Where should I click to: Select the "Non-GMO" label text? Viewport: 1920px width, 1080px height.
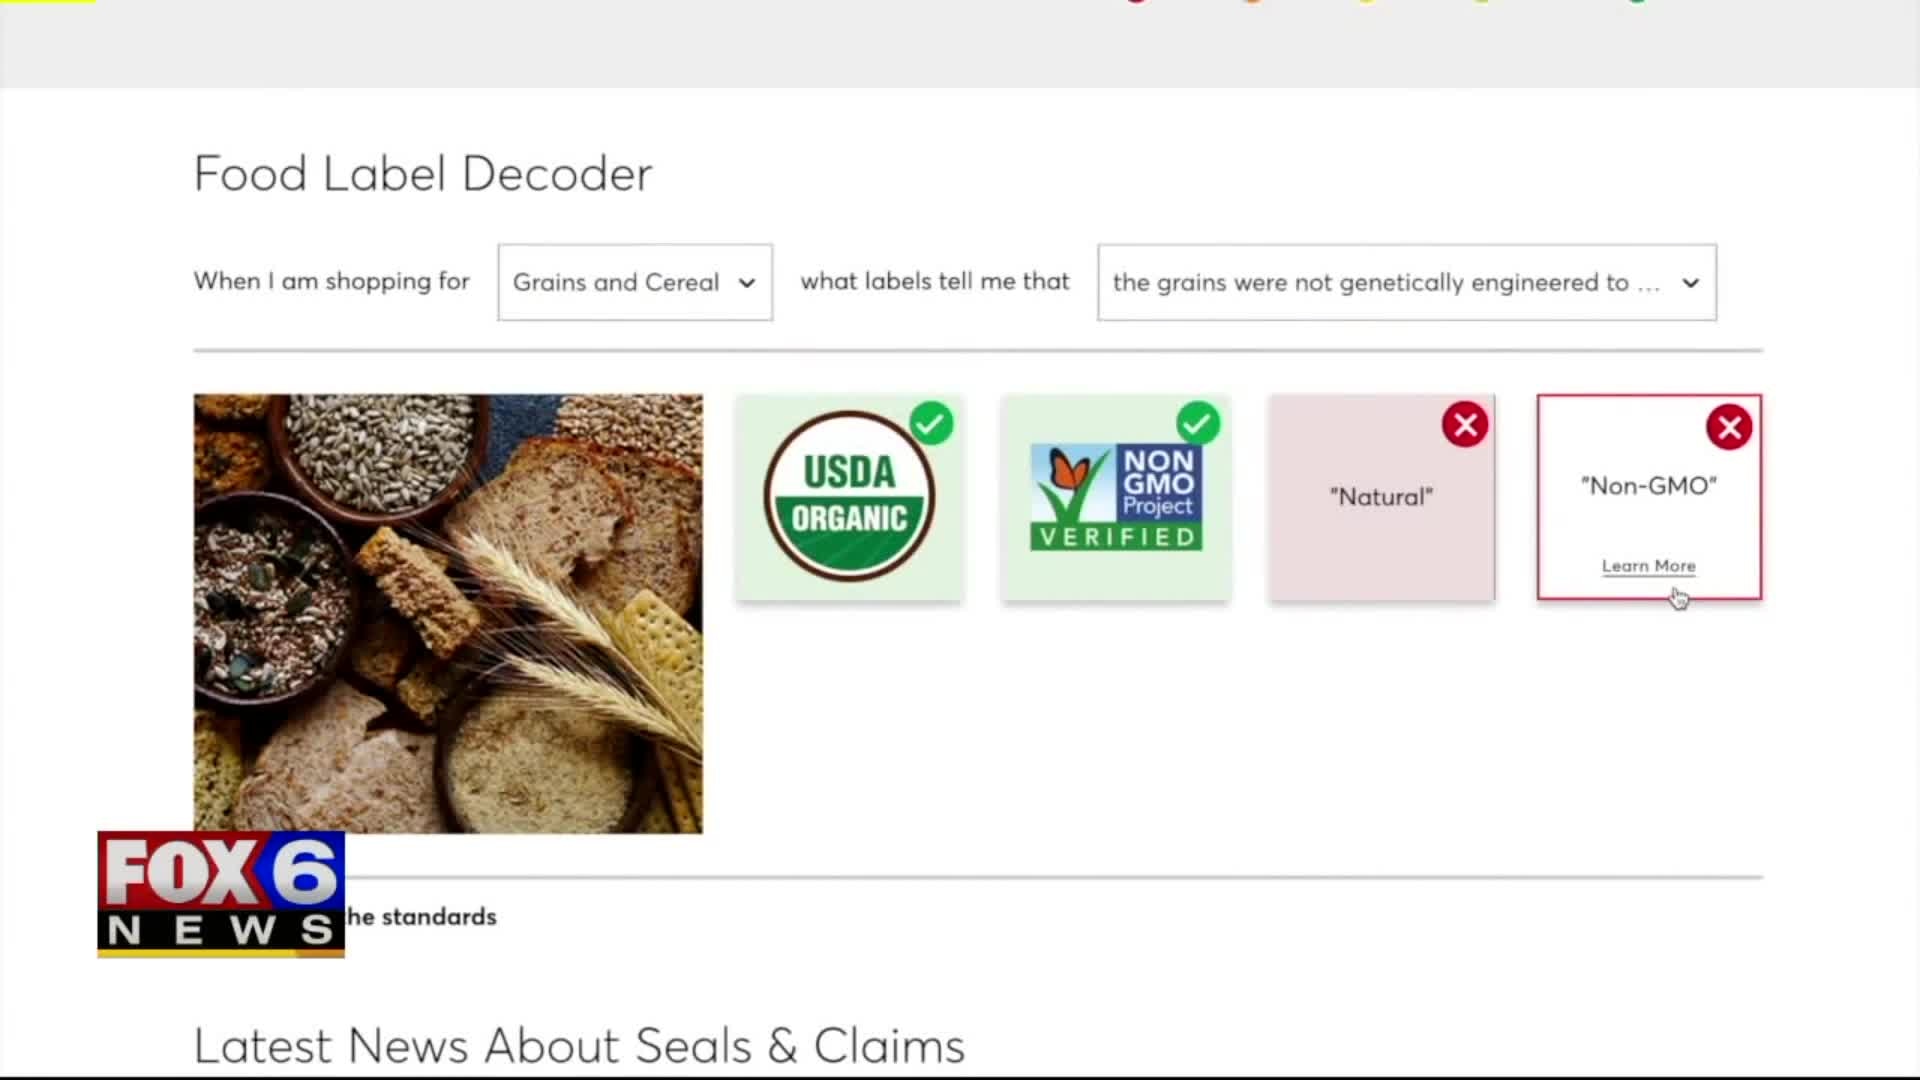1649,486
